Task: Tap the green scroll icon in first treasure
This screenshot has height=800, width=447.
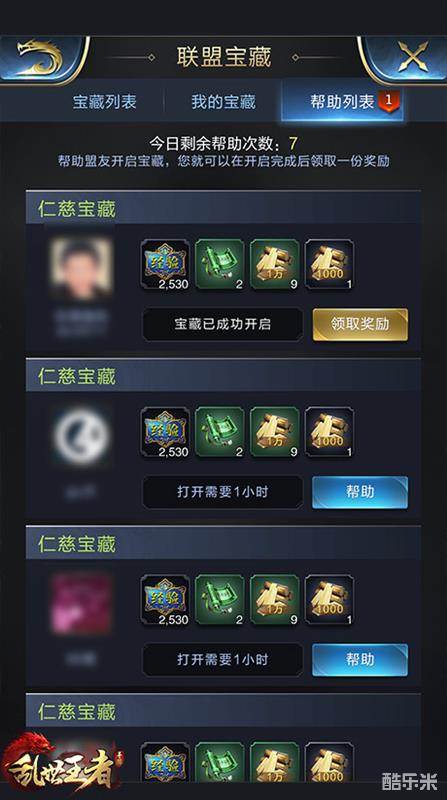Action: click(x=220, y=264)
